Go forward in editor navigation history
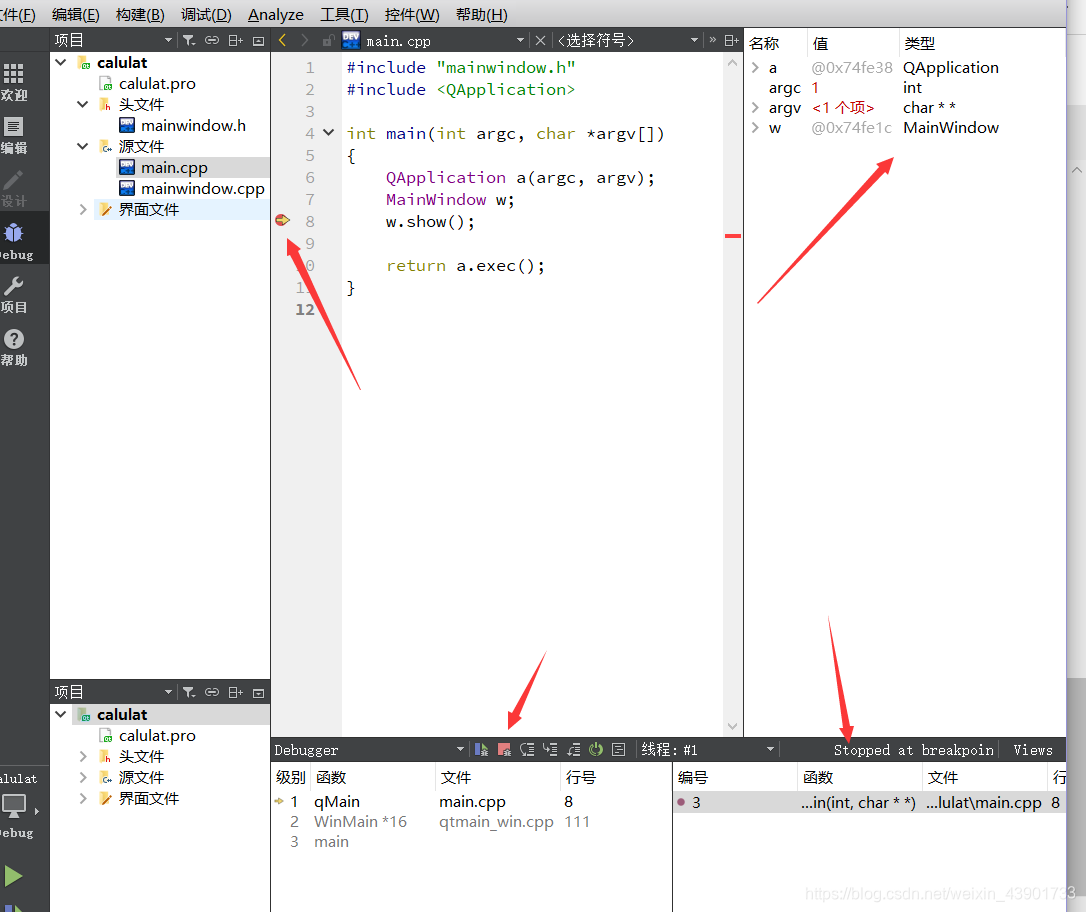The image size is (1086, 912). click(x=304, y=40)
